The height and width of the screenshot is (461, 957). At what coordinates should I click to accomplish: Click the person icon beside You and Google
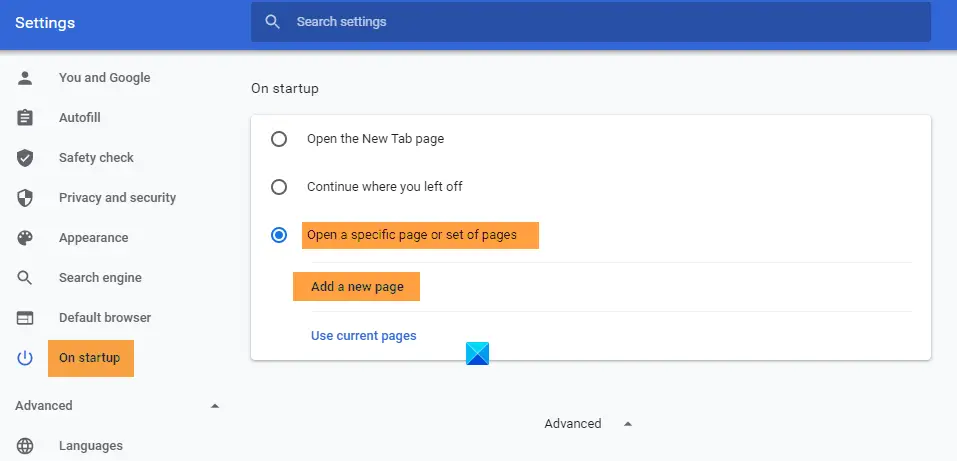[x=25, y=78]
